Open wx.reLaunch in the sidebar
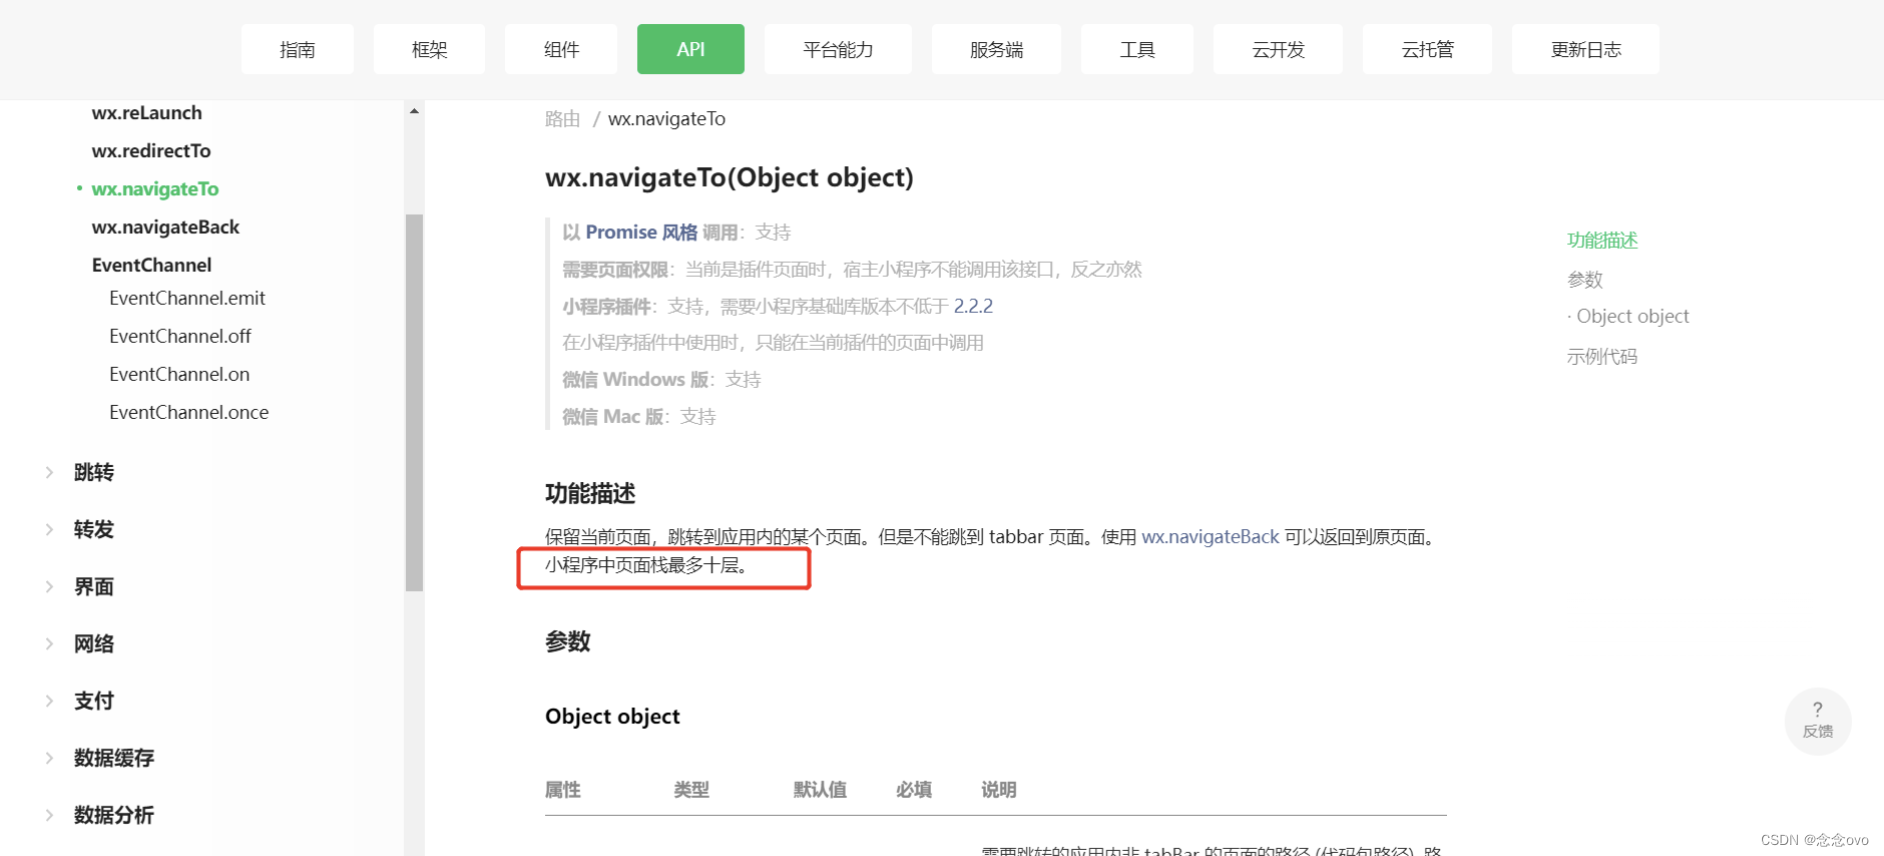 pos(147,113)
